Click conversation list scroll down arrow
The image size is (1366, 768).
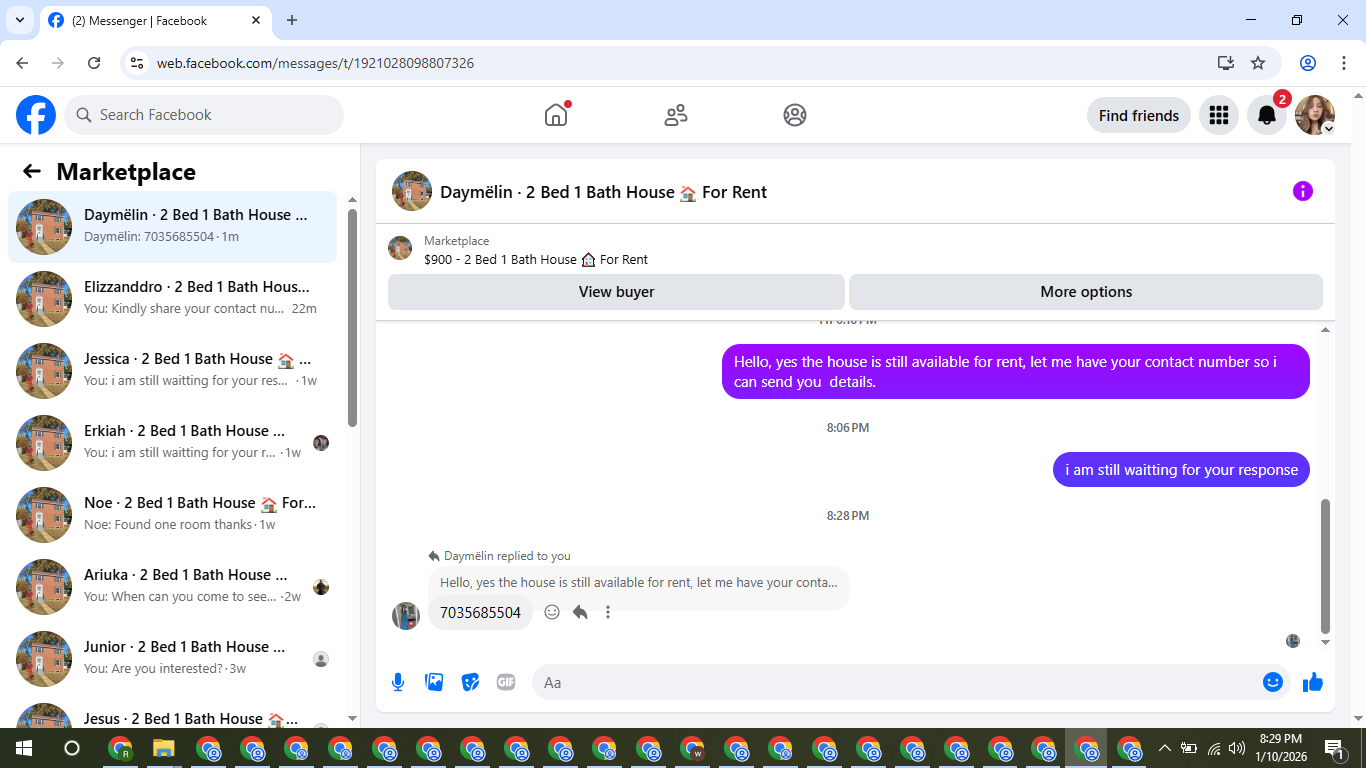352,718
